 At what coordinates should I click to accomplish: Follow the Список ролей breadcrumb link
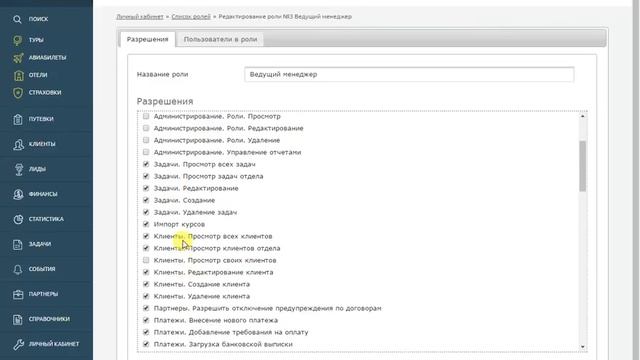[191, 17]
